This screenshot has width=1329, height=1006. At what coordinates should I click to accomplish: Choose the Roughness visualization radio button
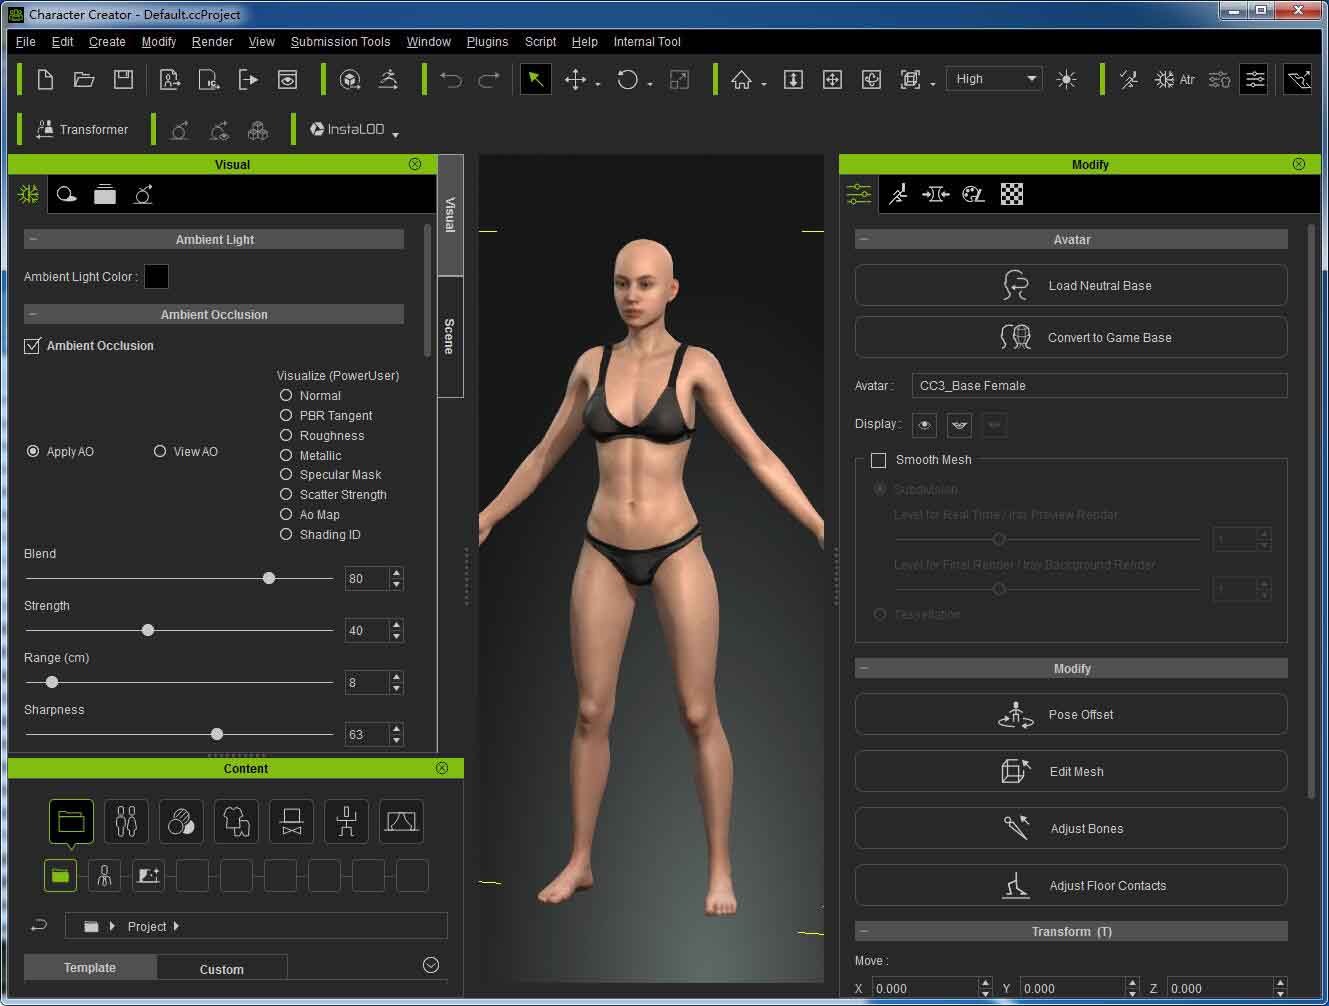(287, 435)
